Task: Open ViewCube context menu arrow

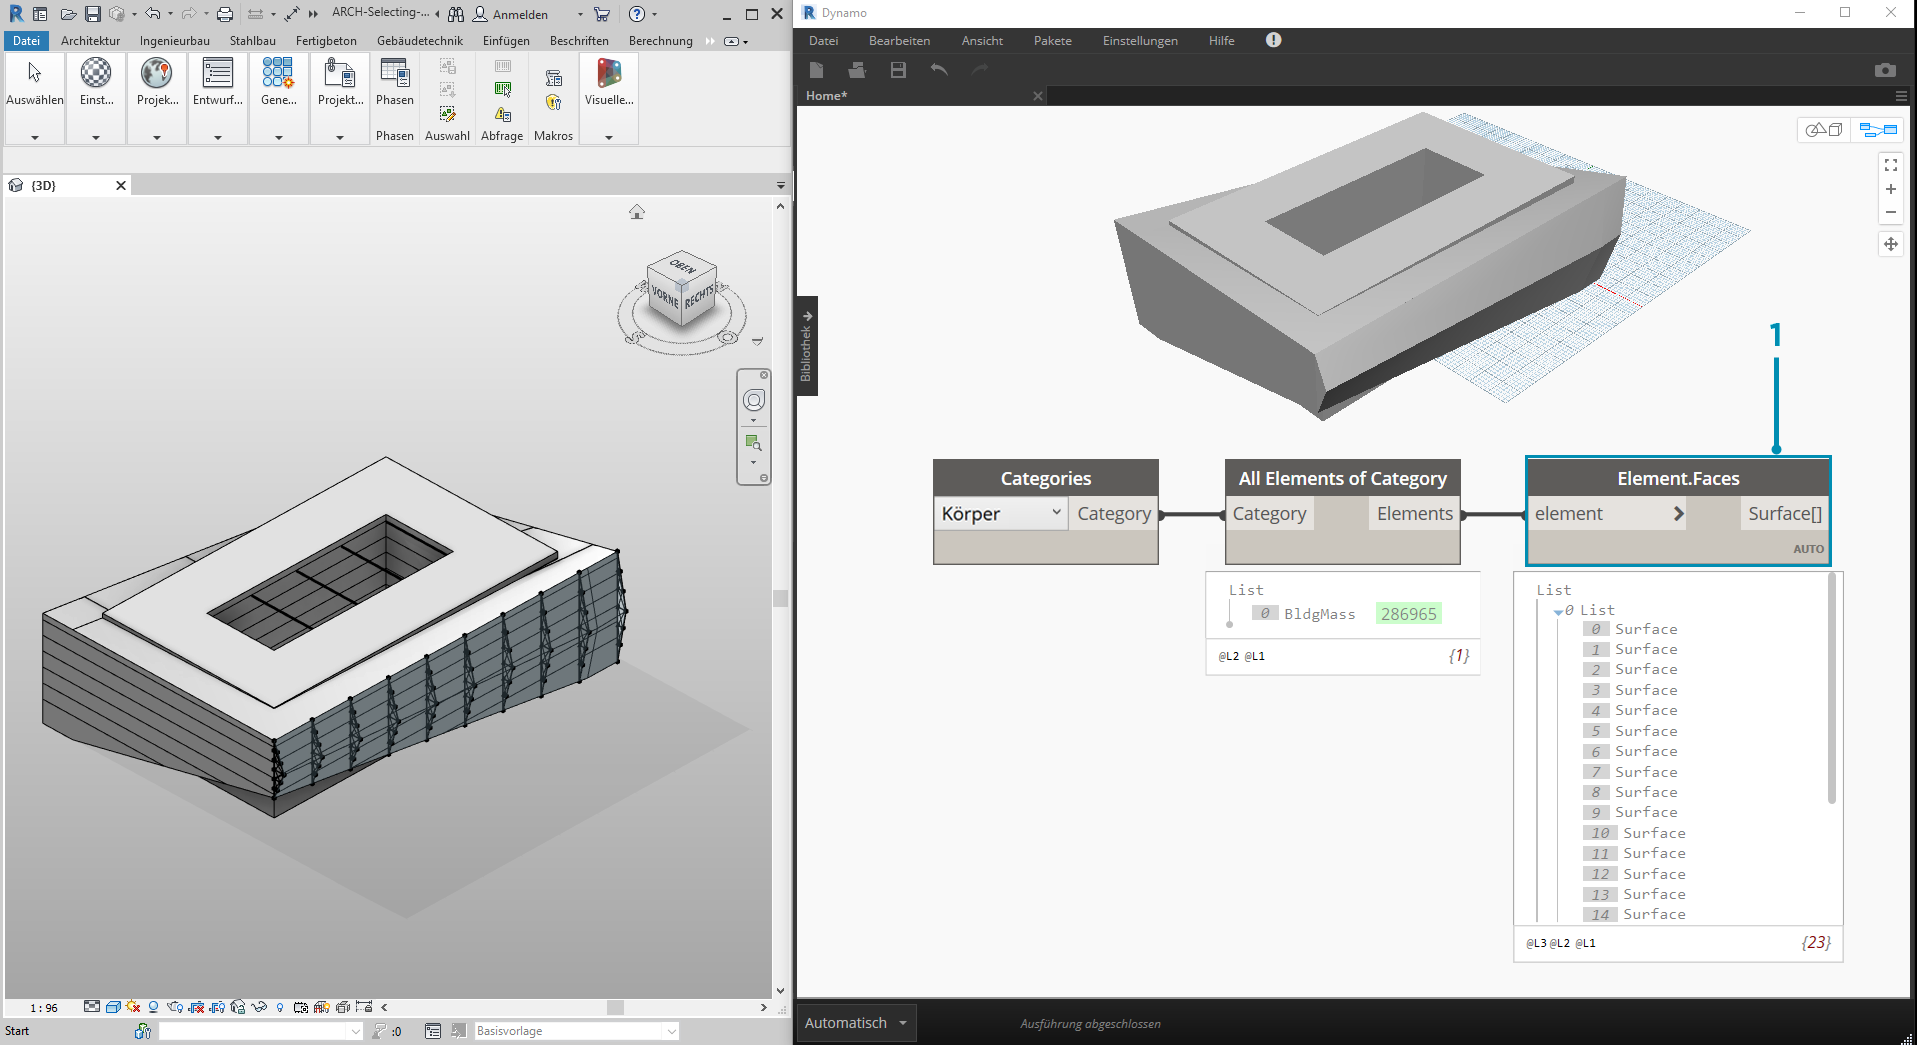Action: [x=757, y=341]
